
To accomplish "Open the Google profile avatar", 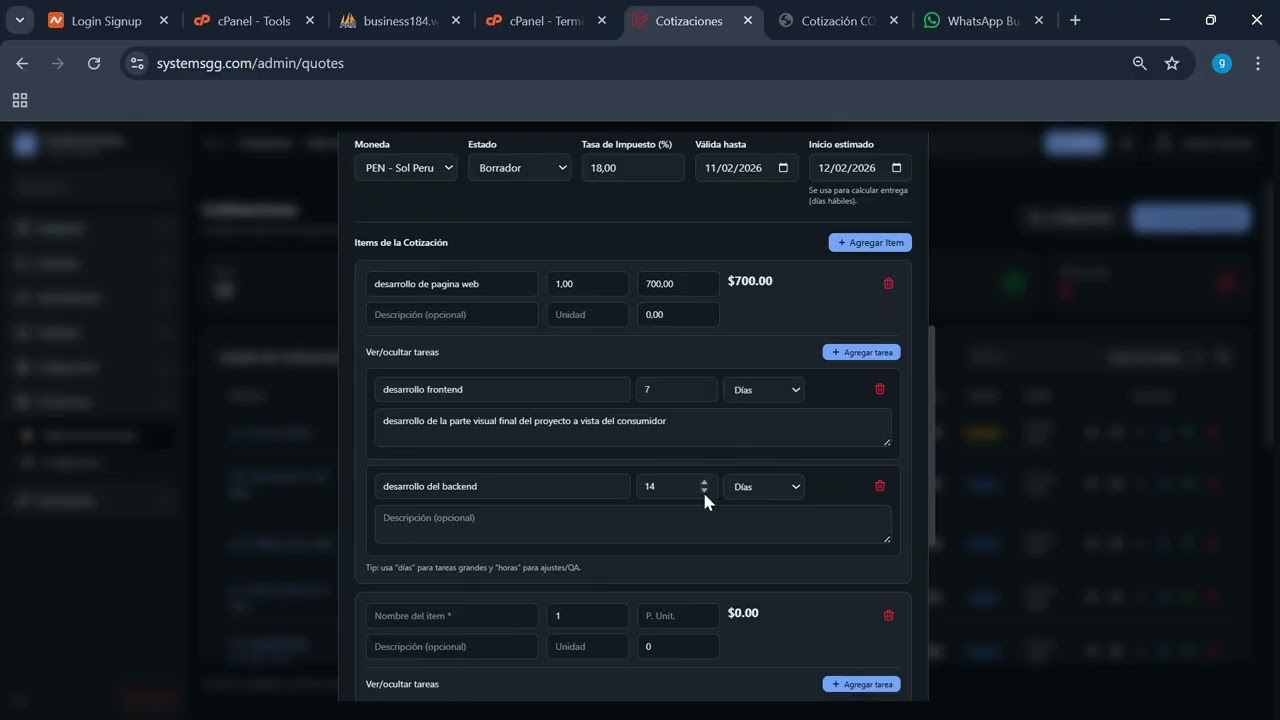I will (x=1222, y=63).
